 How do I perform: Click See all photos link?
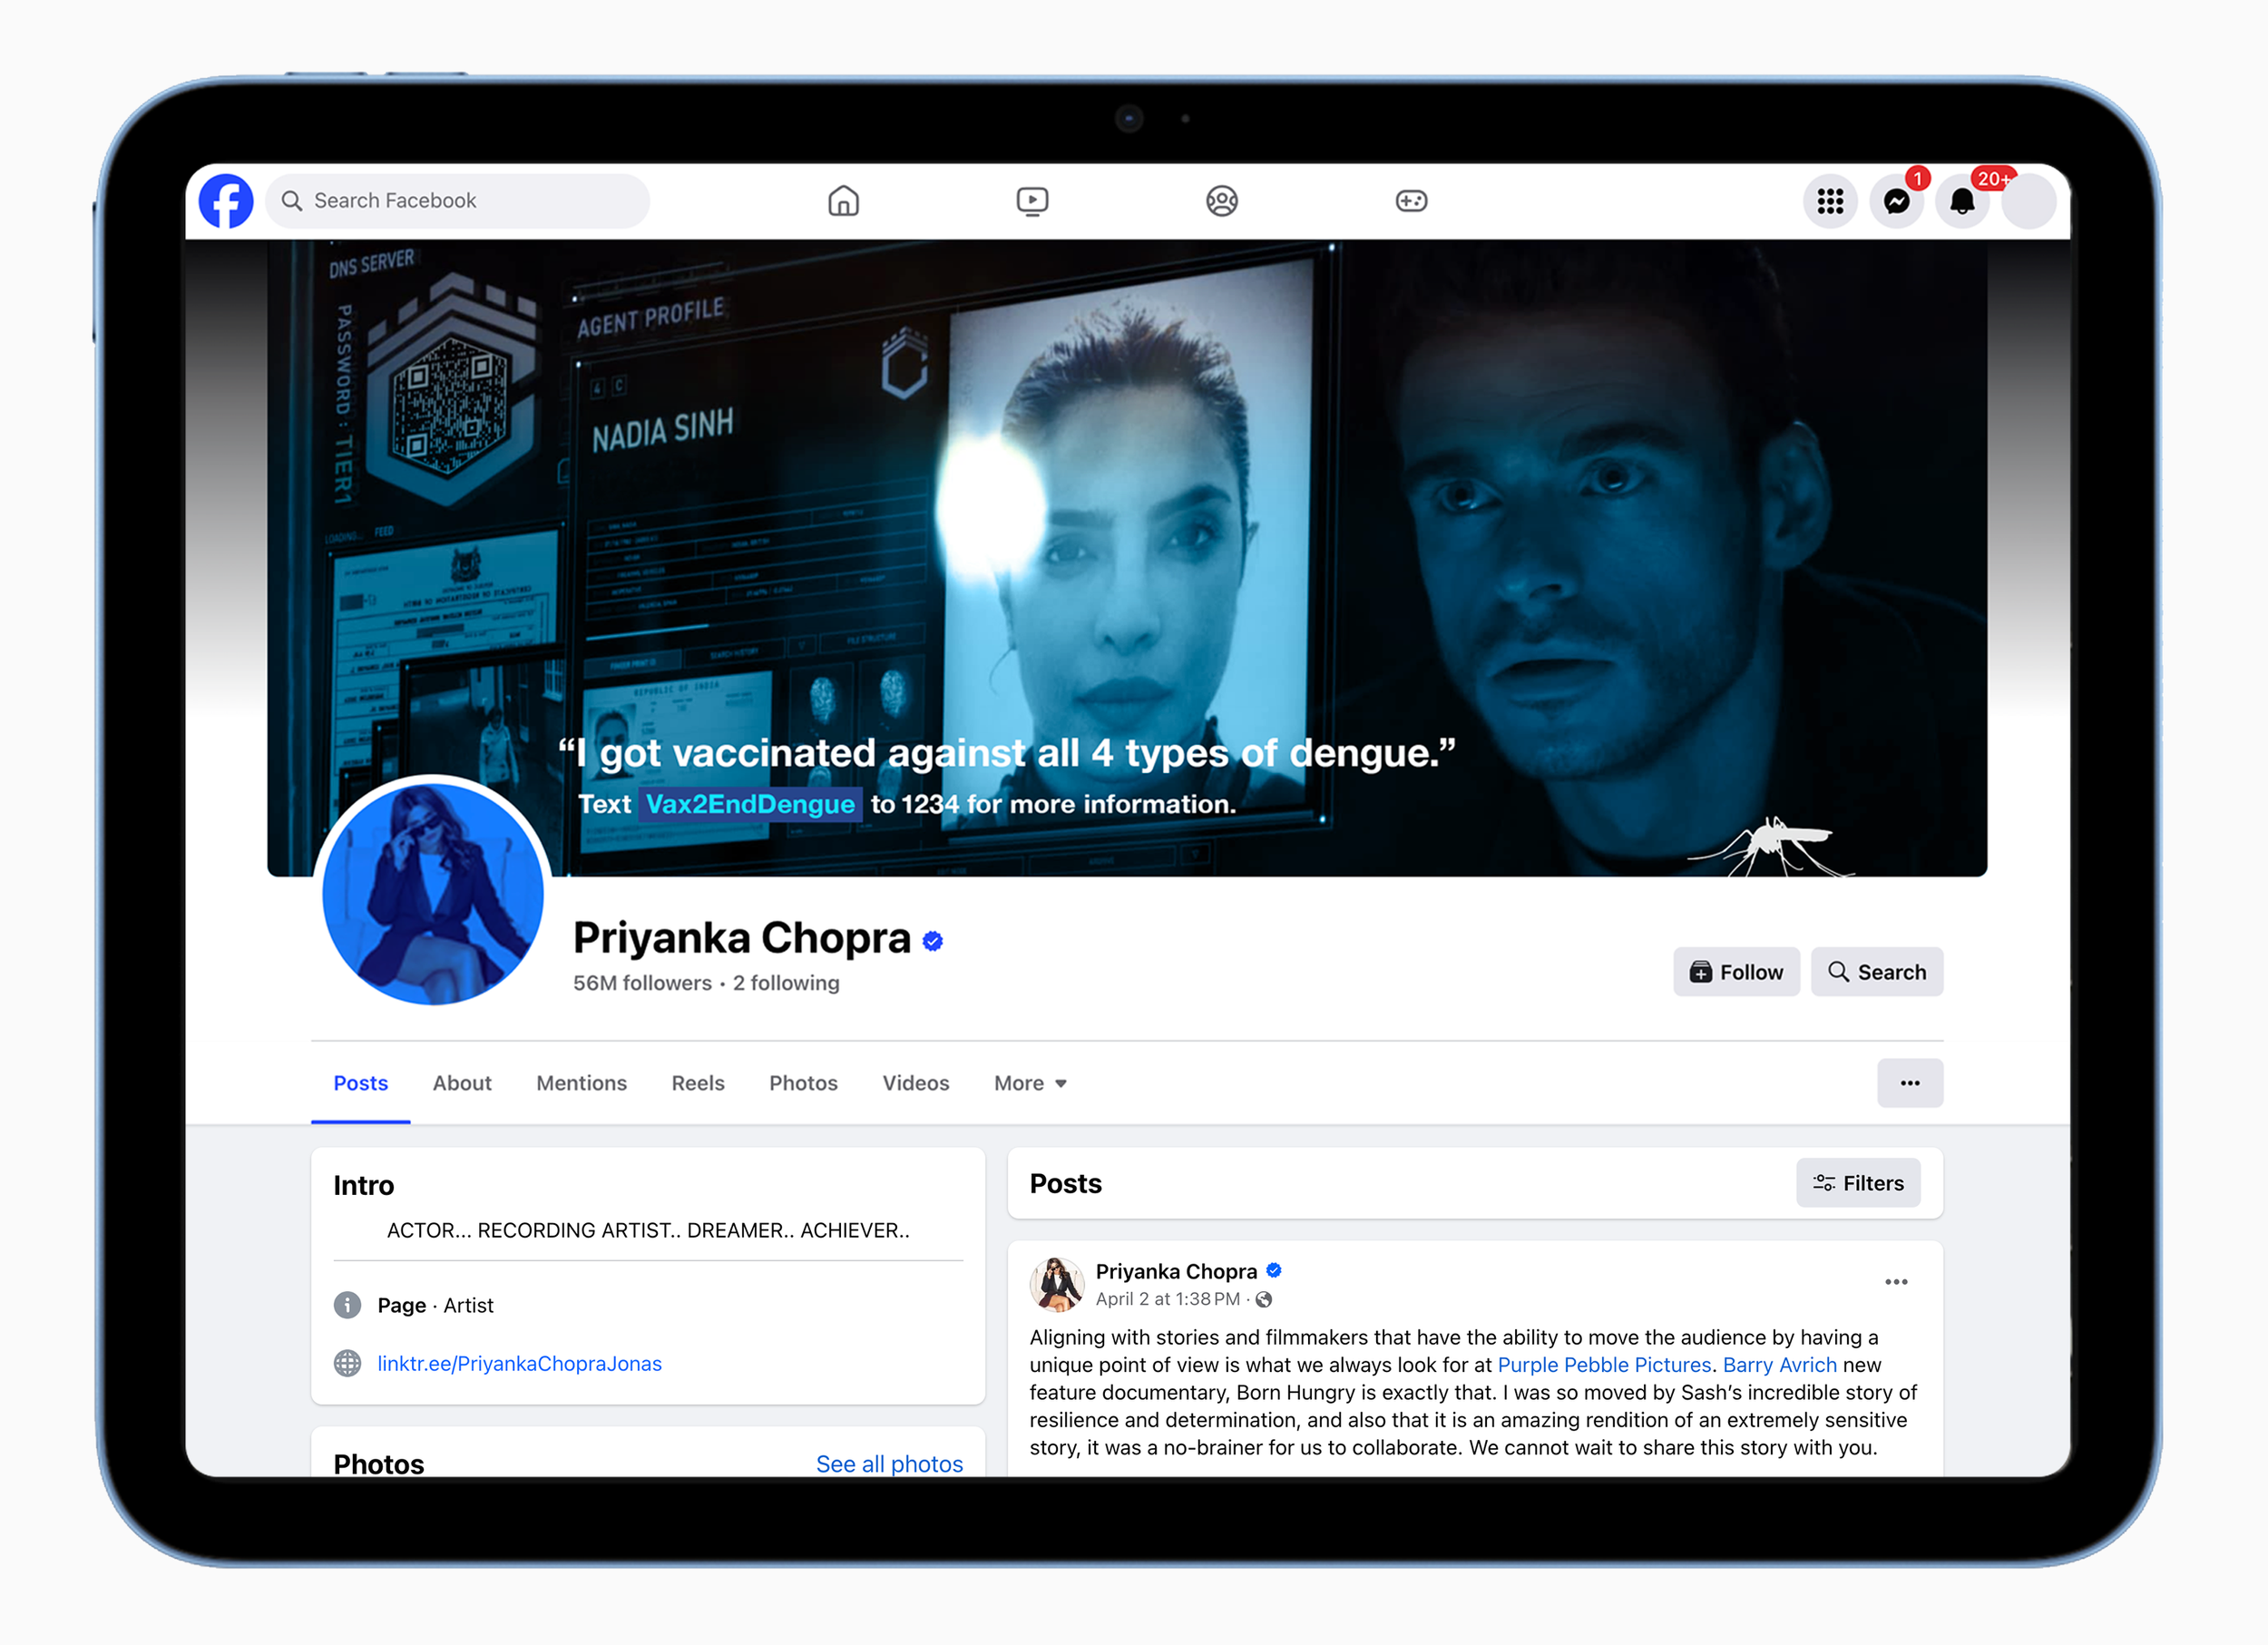889,1464
